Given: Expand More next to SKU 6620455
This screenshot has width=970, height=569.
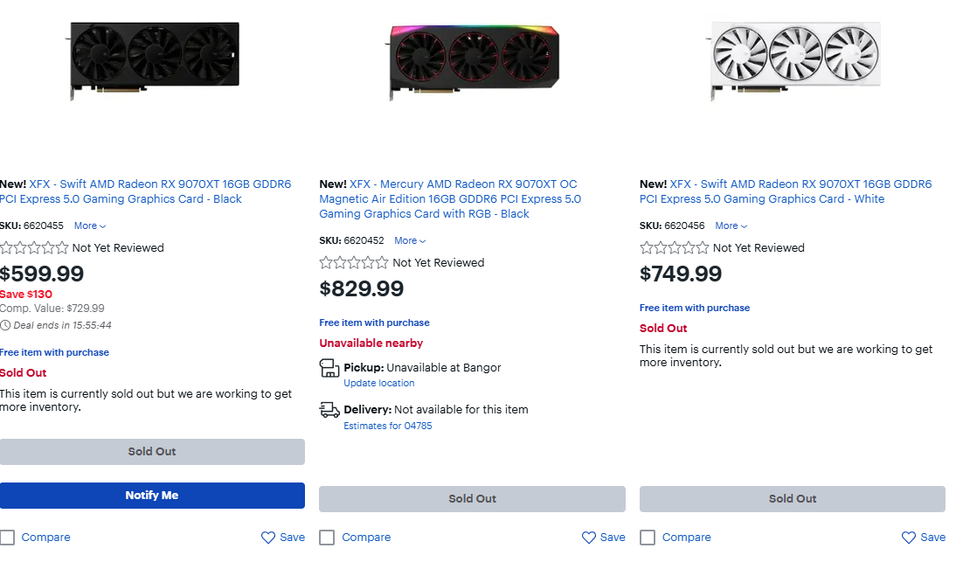Looking at the screenshot, I should coord(89,226).
